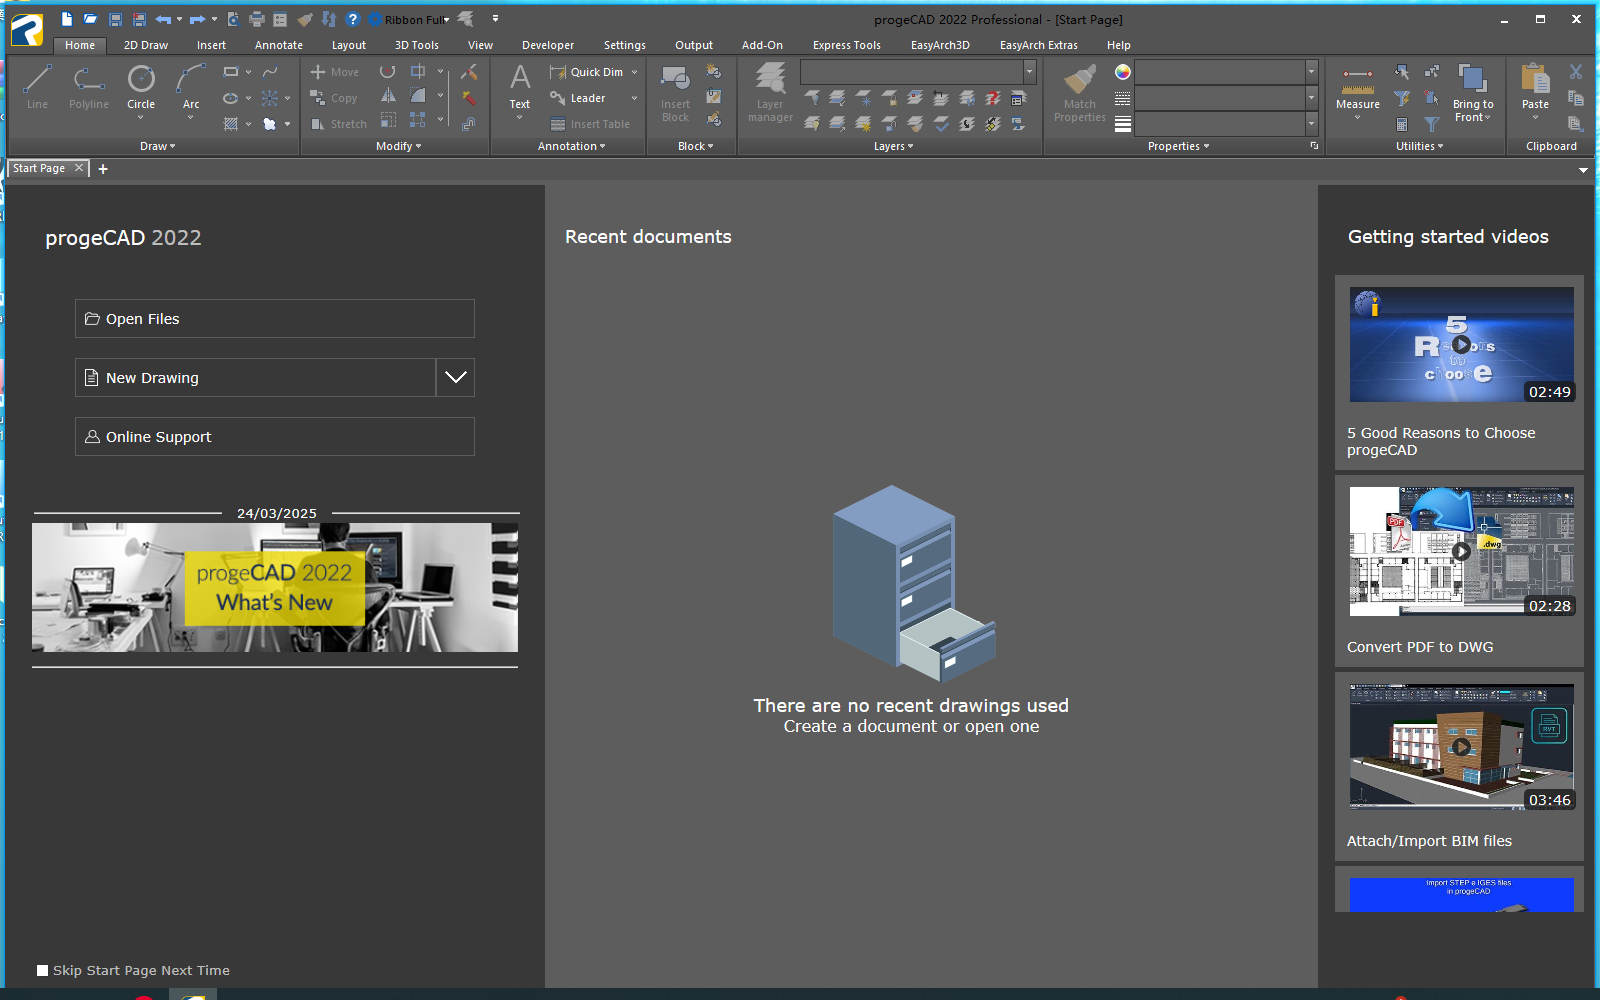
Task: Click the Text annotation tool
Action: [520, 87]
